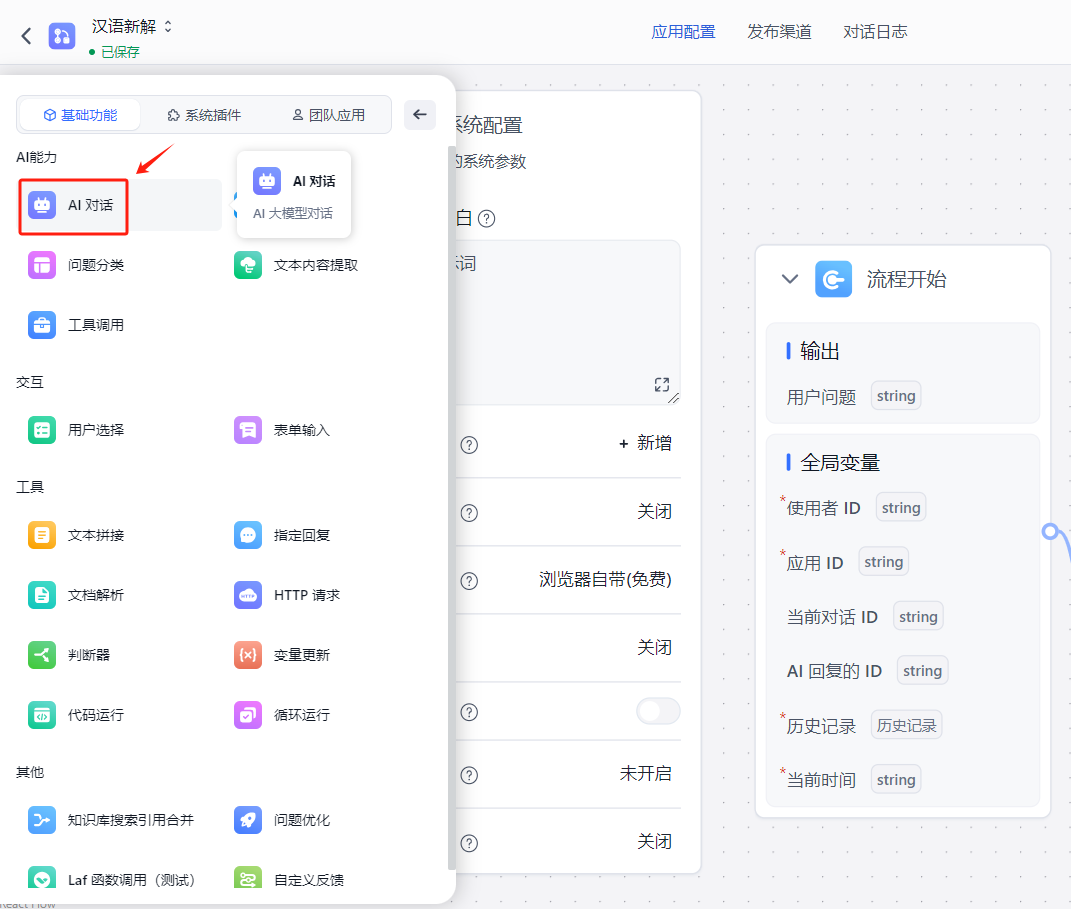Open the 关闭 setting below 浏览器自带
1071x909 pixels.
pos(654,647)
